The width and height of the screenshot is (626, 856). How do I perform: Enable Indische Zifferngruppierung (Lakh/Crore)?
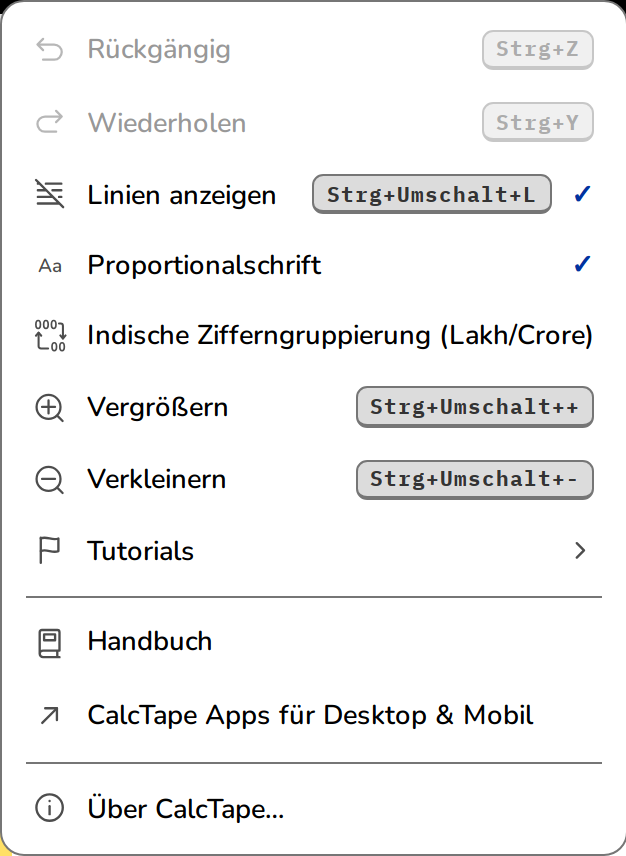tap(314, 335)
